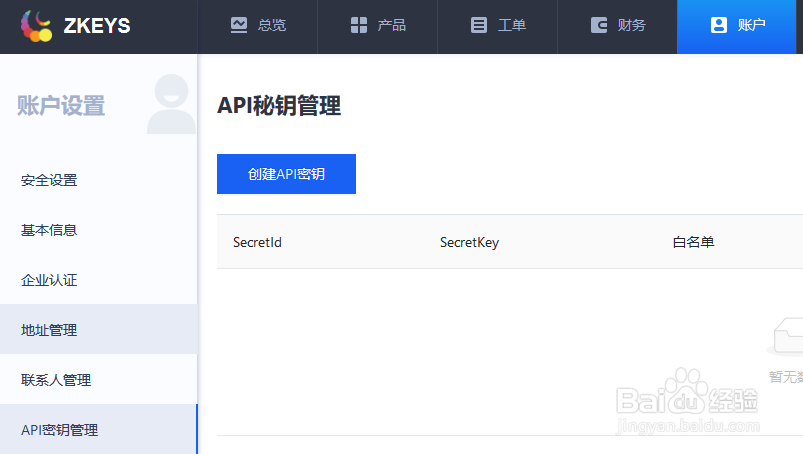Open 地址管理 in the sidebar
This screenshot has width=803, height=454.
(98, 330)
